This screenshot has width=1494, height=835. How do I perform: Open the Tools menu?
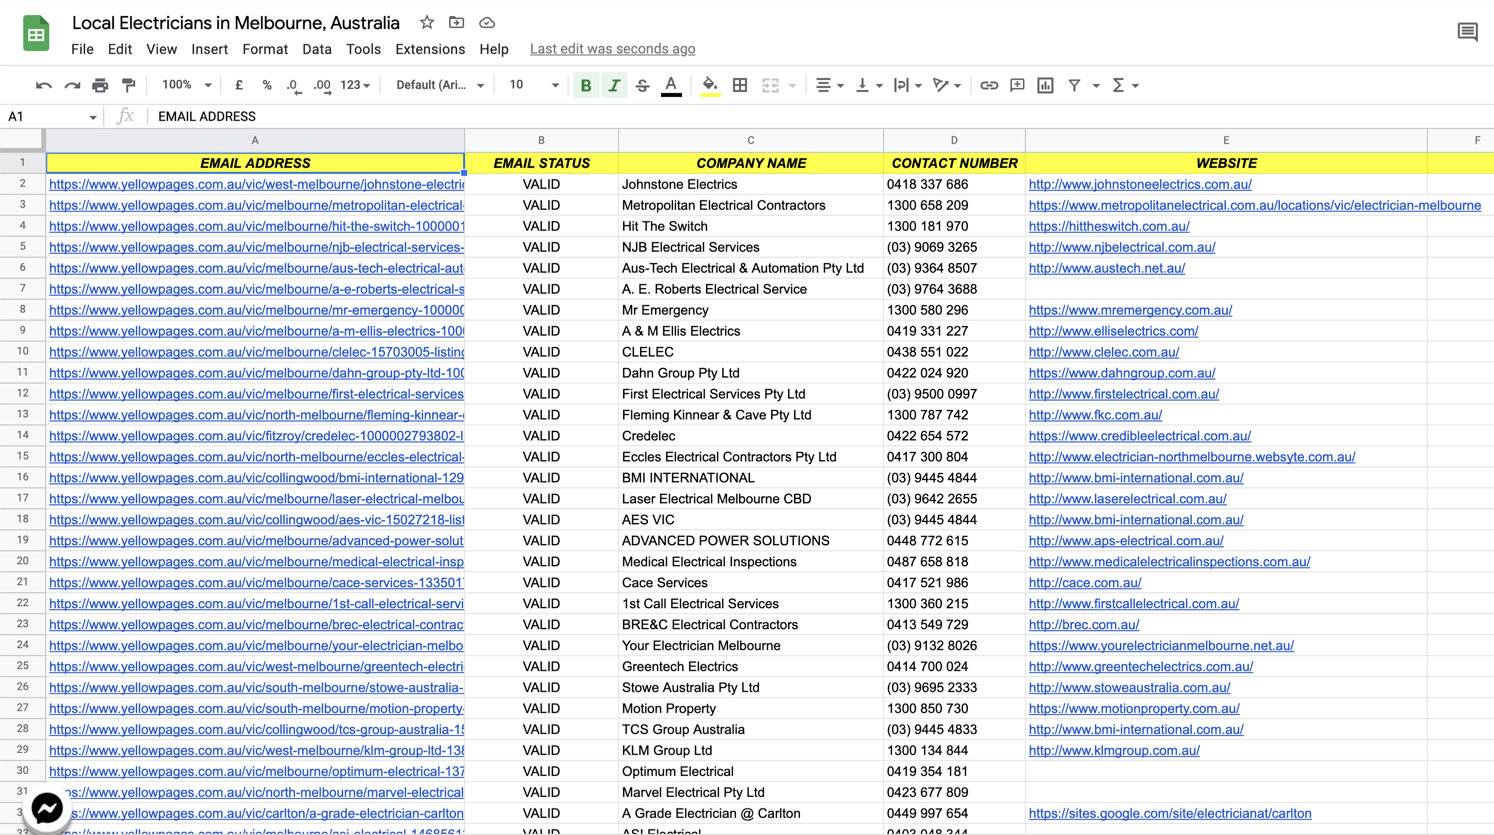(x=363, y=49)
